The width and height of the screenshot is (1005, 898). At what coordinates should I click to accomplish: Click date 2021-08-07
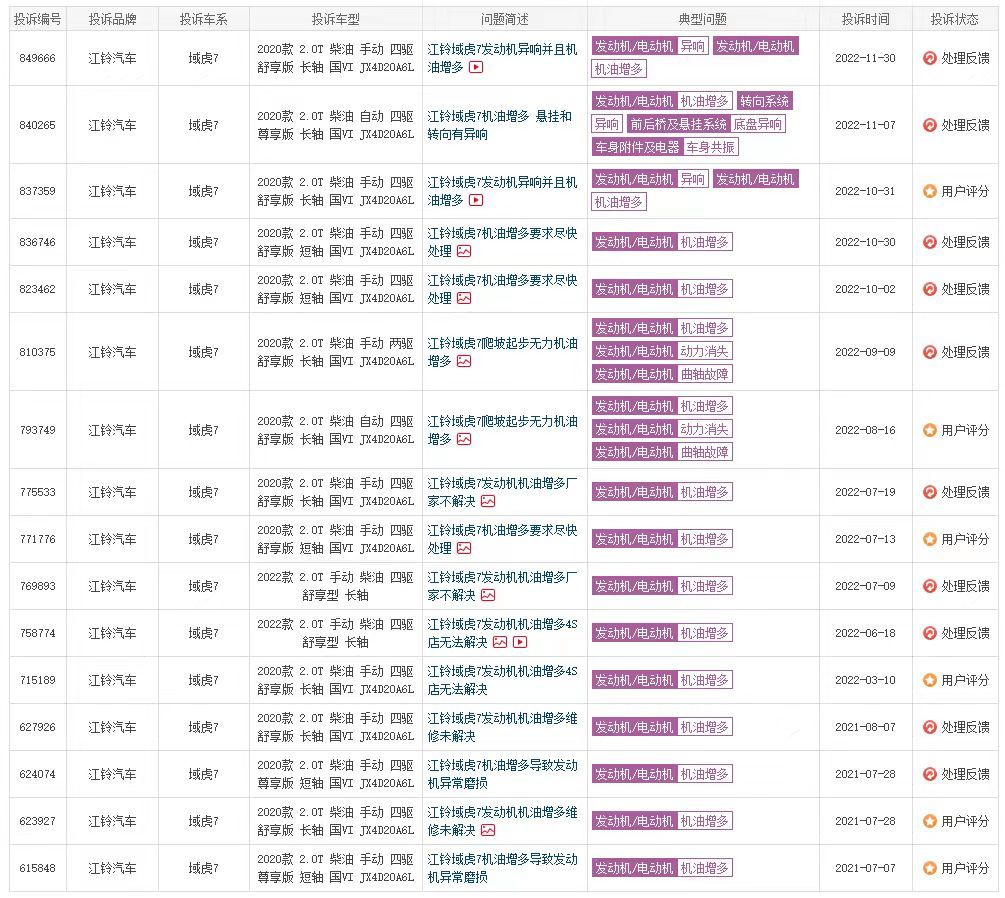click(865, 727)
